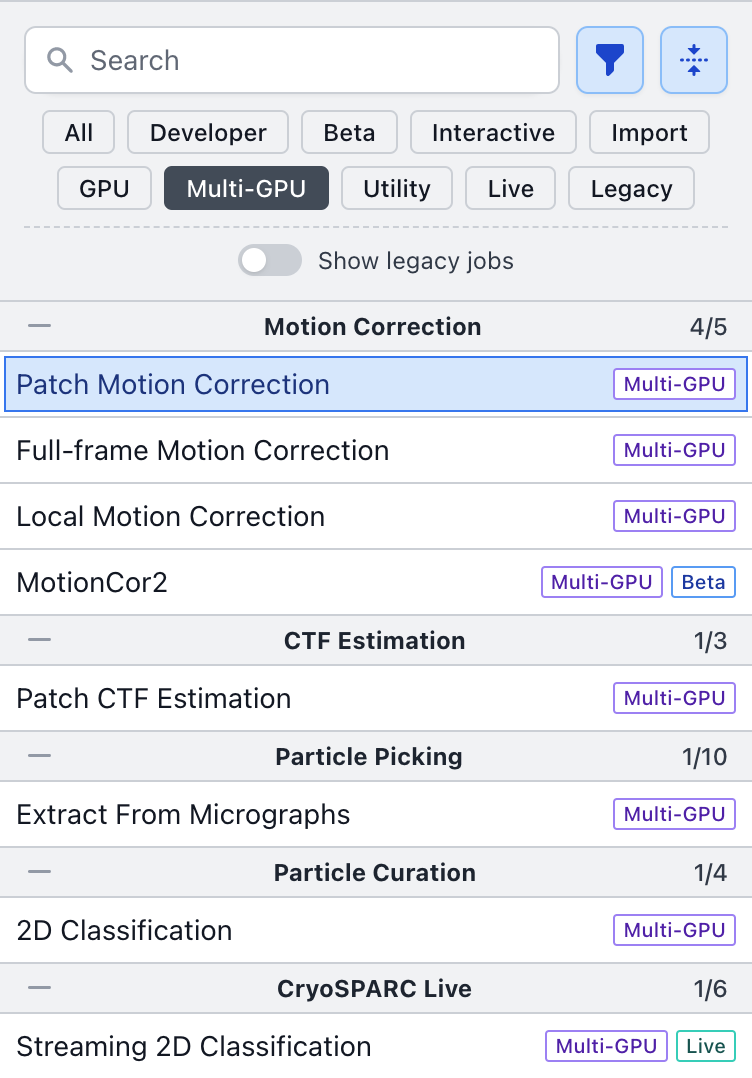
Task: Toggle the Show legacy jobs switch
Action: [x=270, y=261]
